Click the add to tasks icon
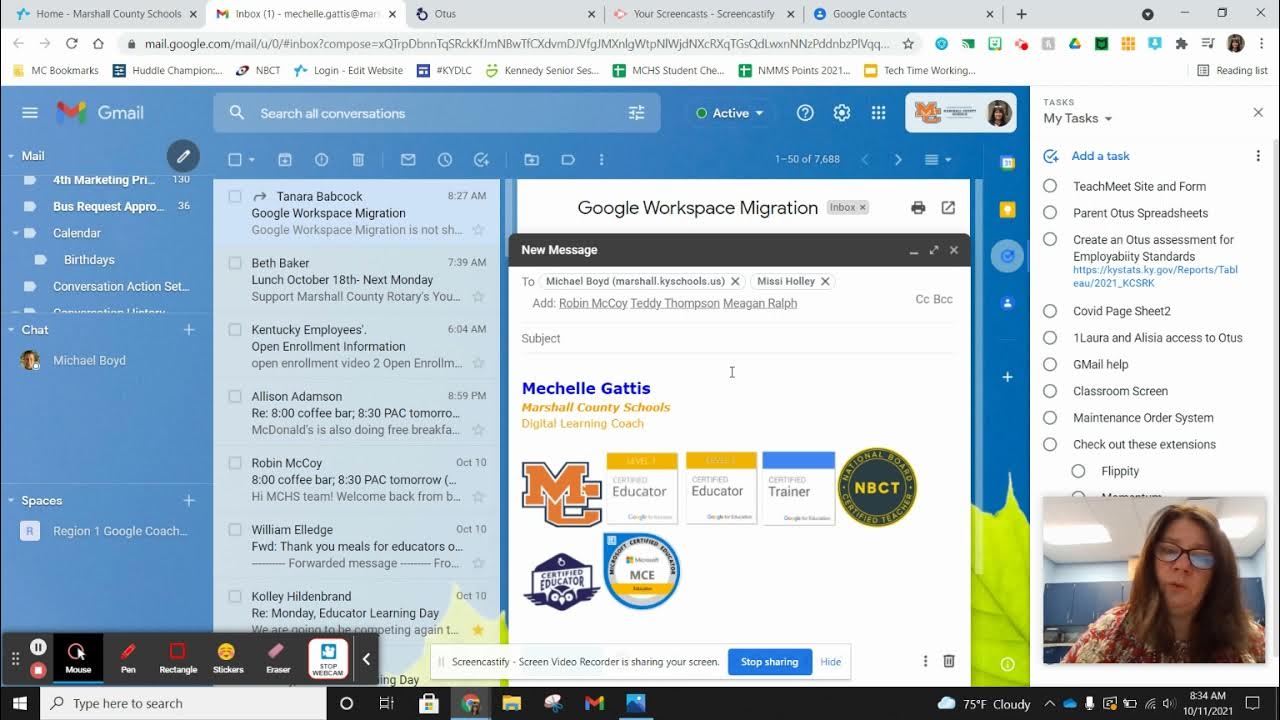Viewport: 1280px width, 720px height. point(481,159)
